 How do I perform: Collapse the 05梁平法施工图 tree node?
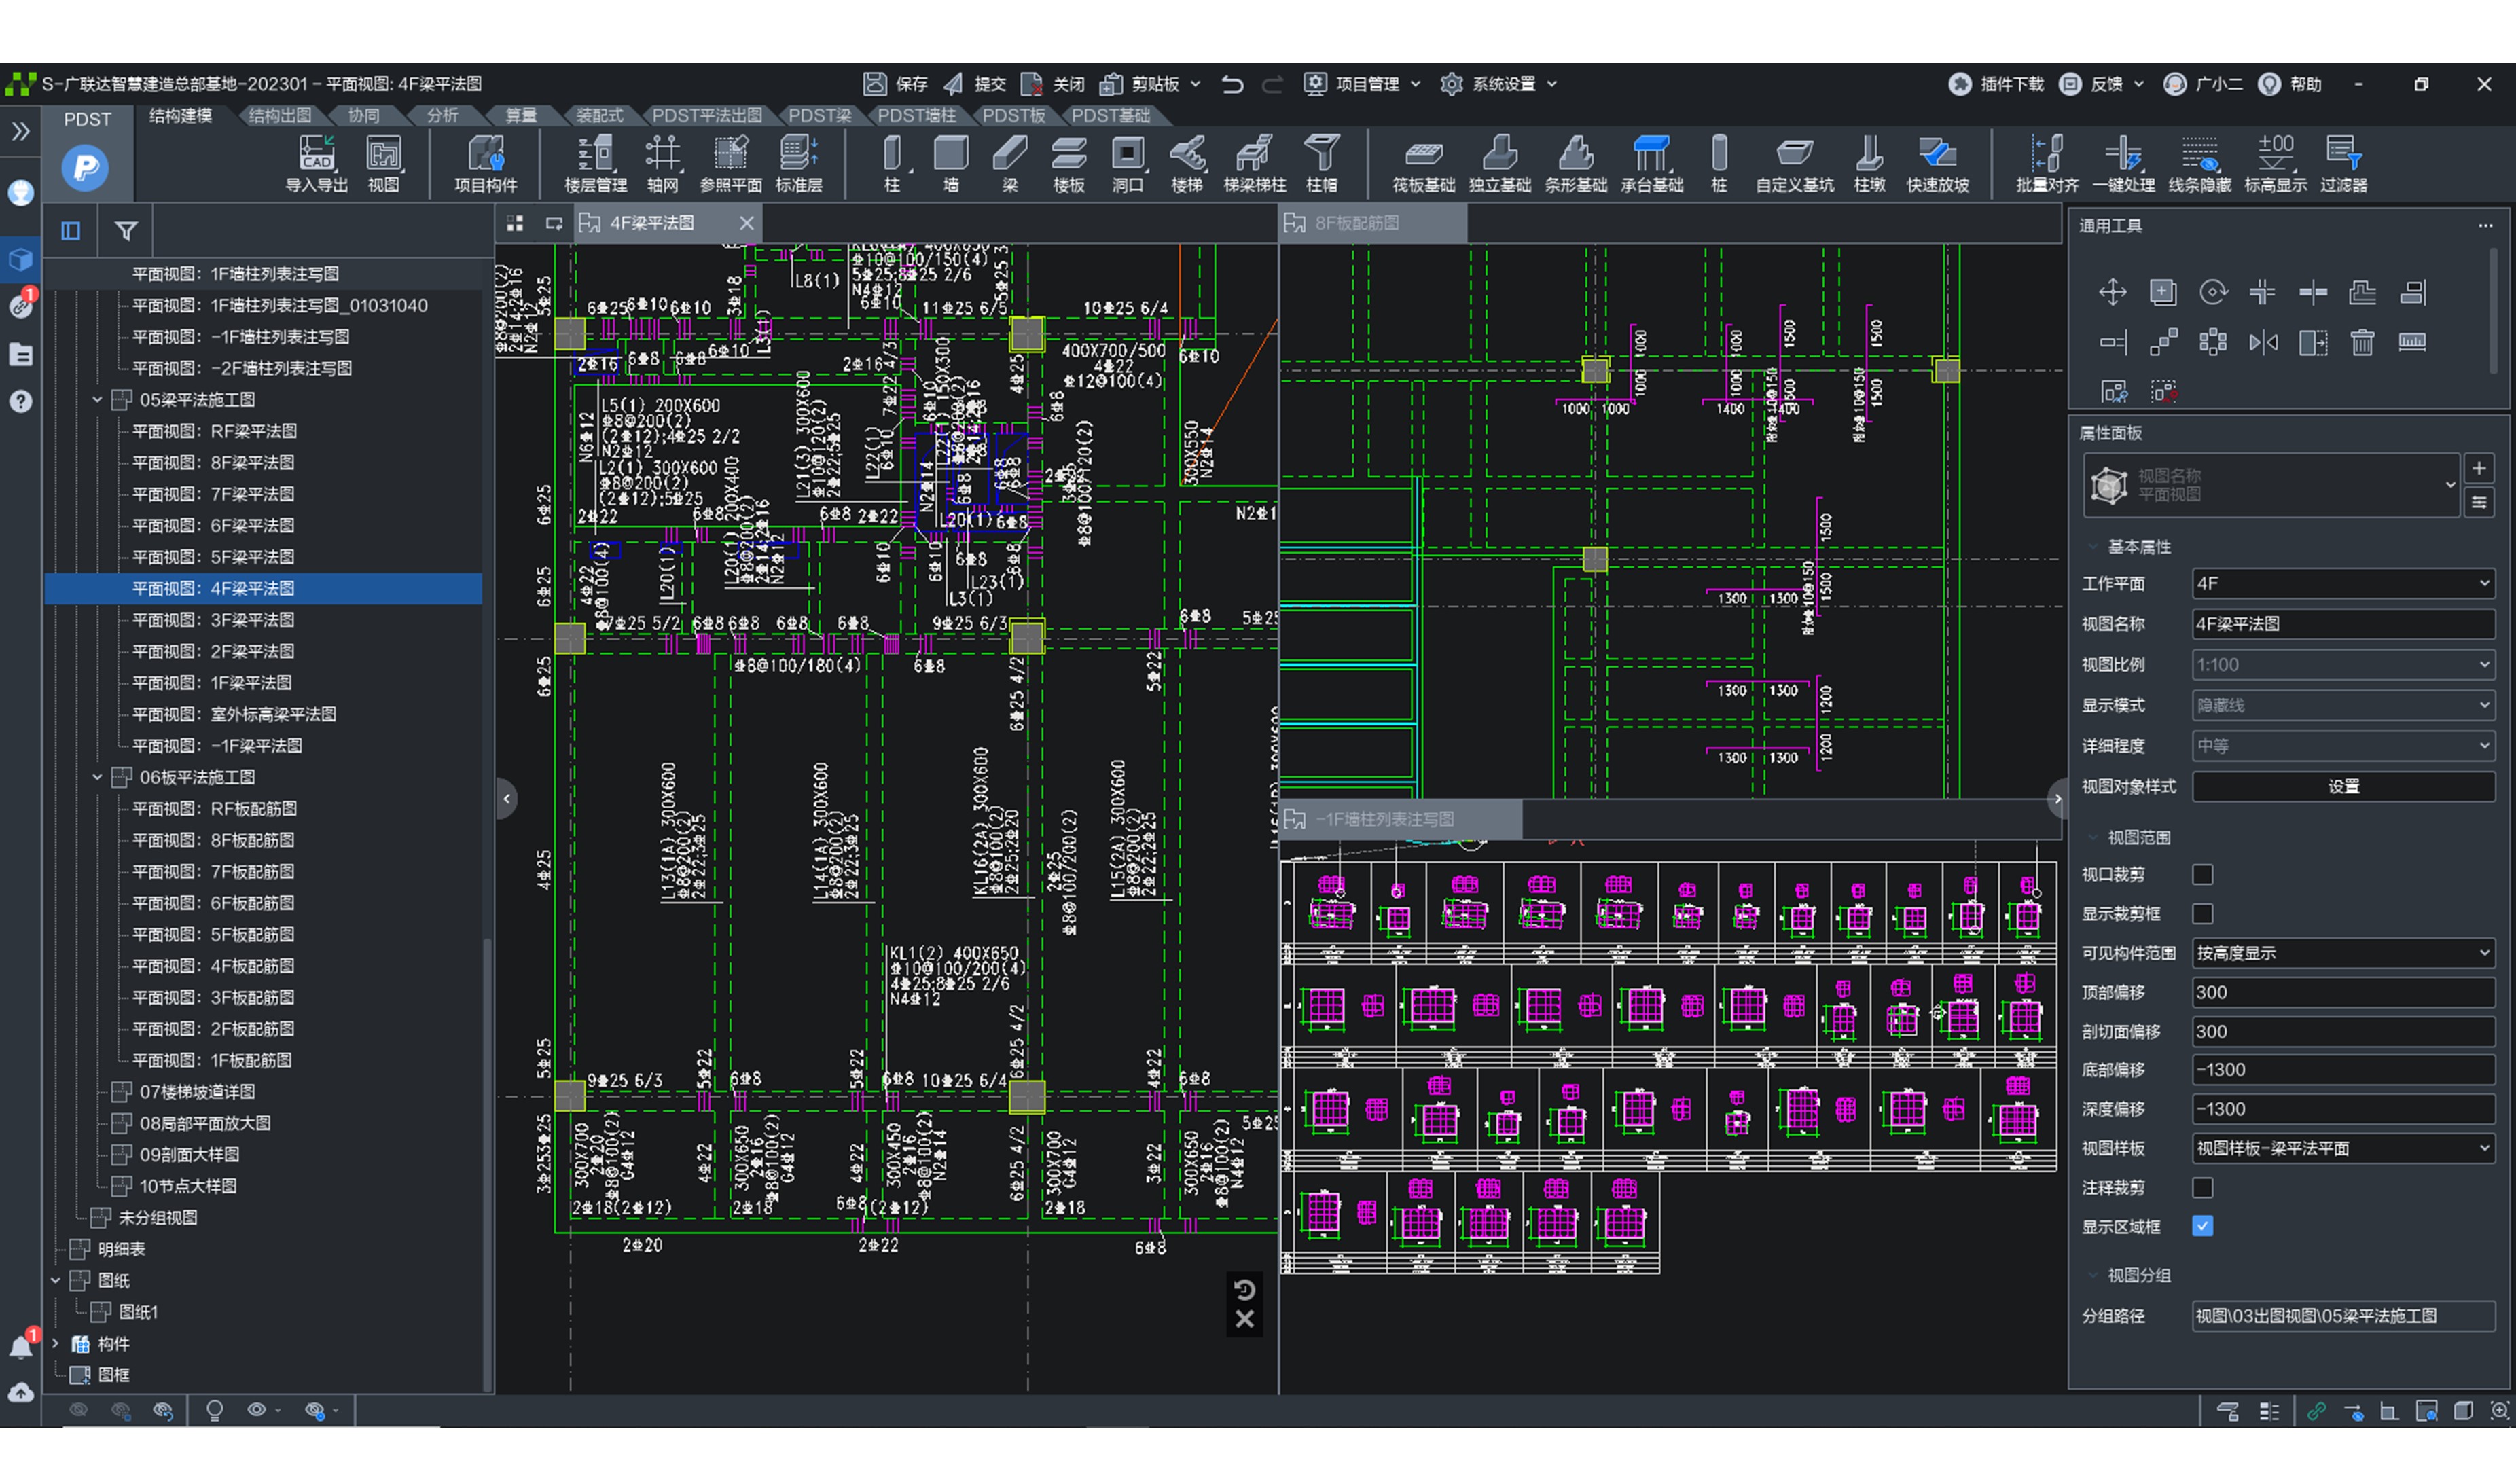tap(97, 400)
